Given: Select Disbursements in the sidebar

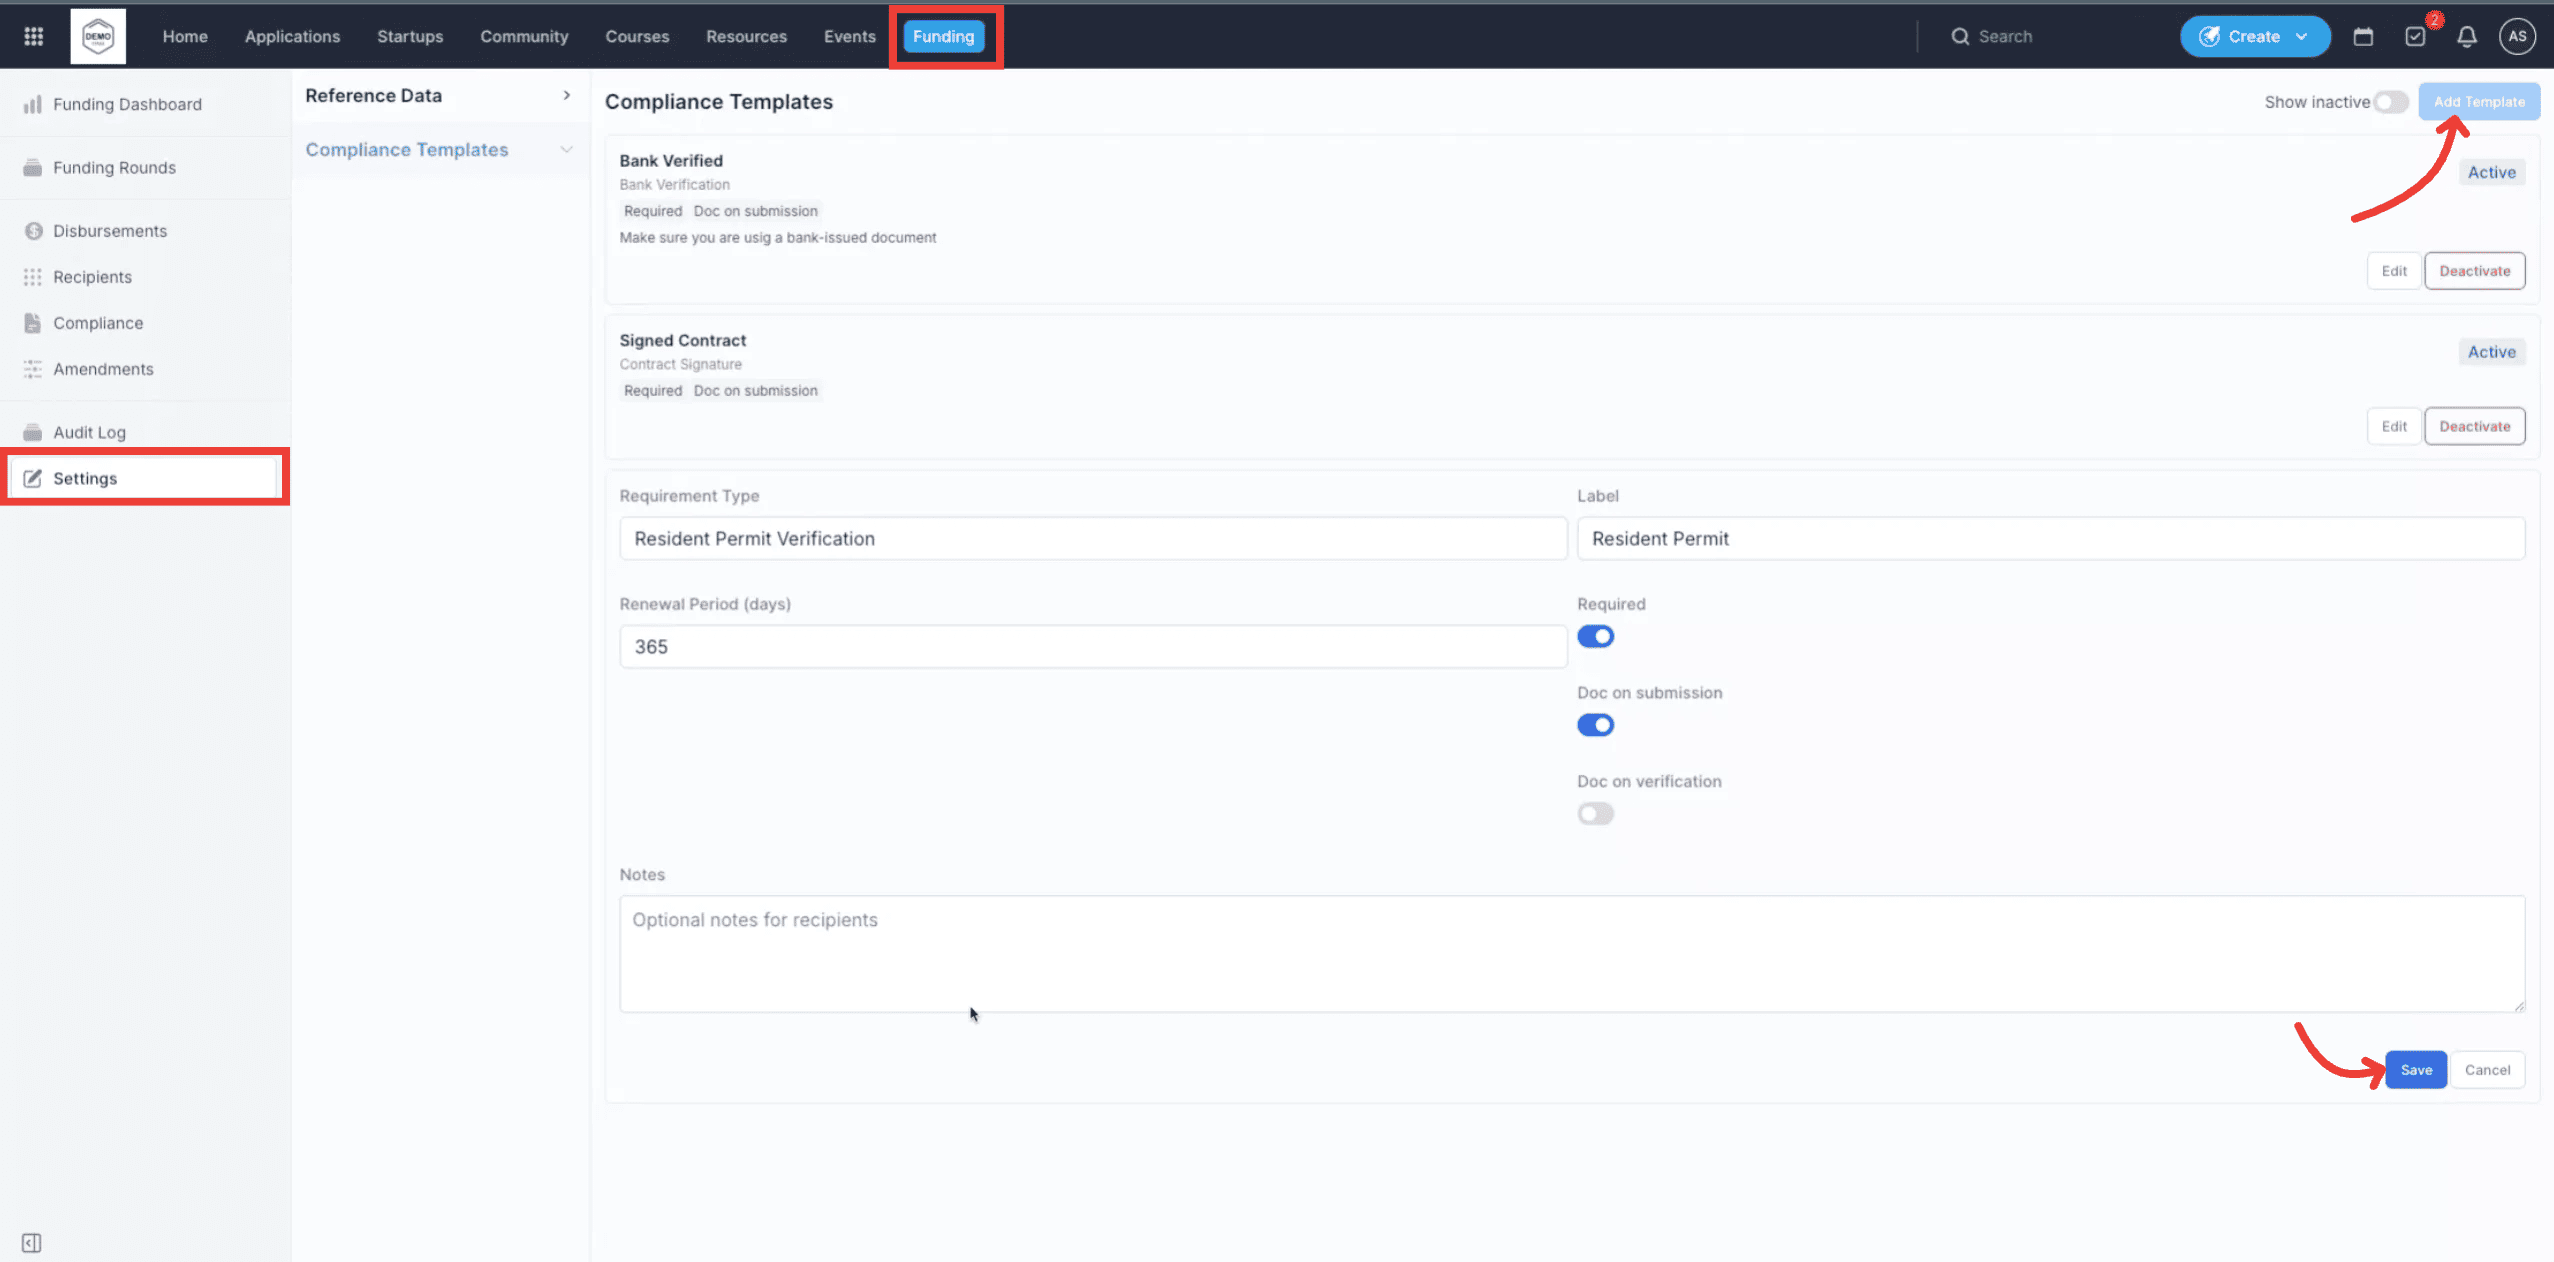Looking at the screenshot, I should point(110,230).
